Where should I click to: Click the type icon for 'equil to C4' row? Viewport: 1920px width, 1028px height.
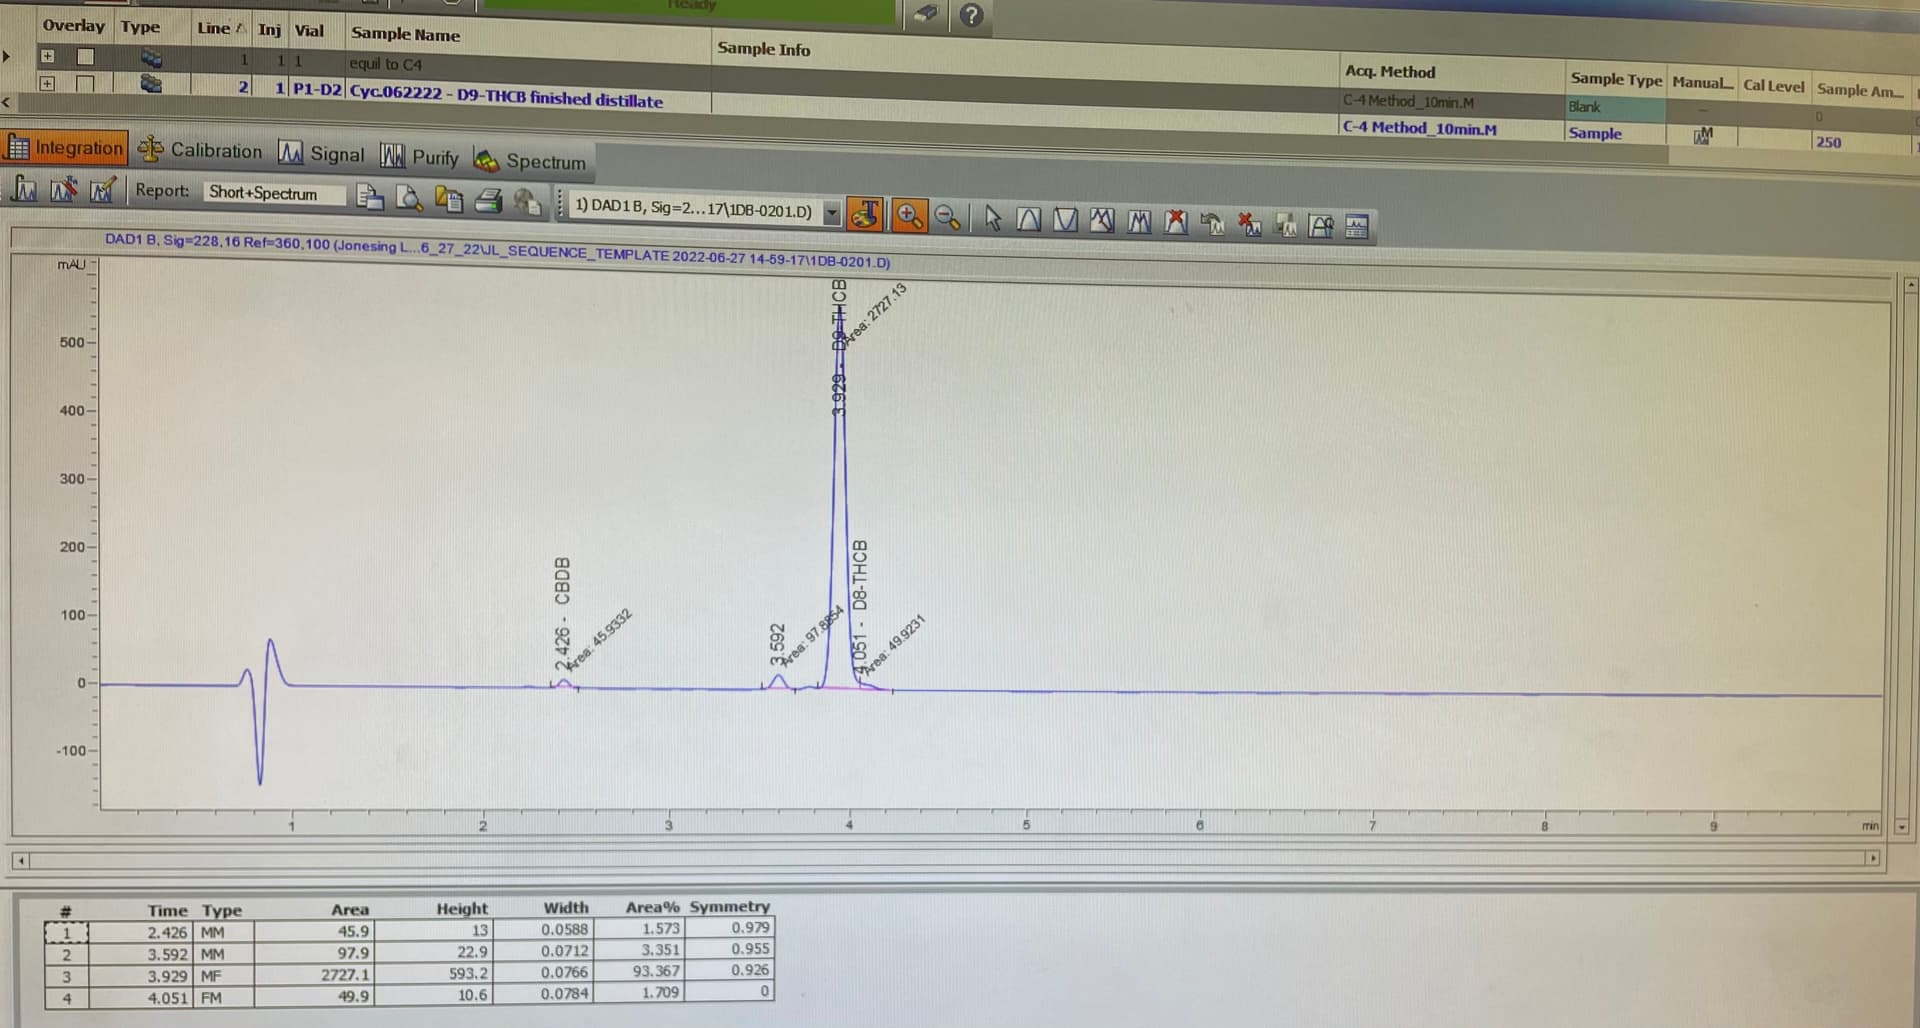coord(151,57)
